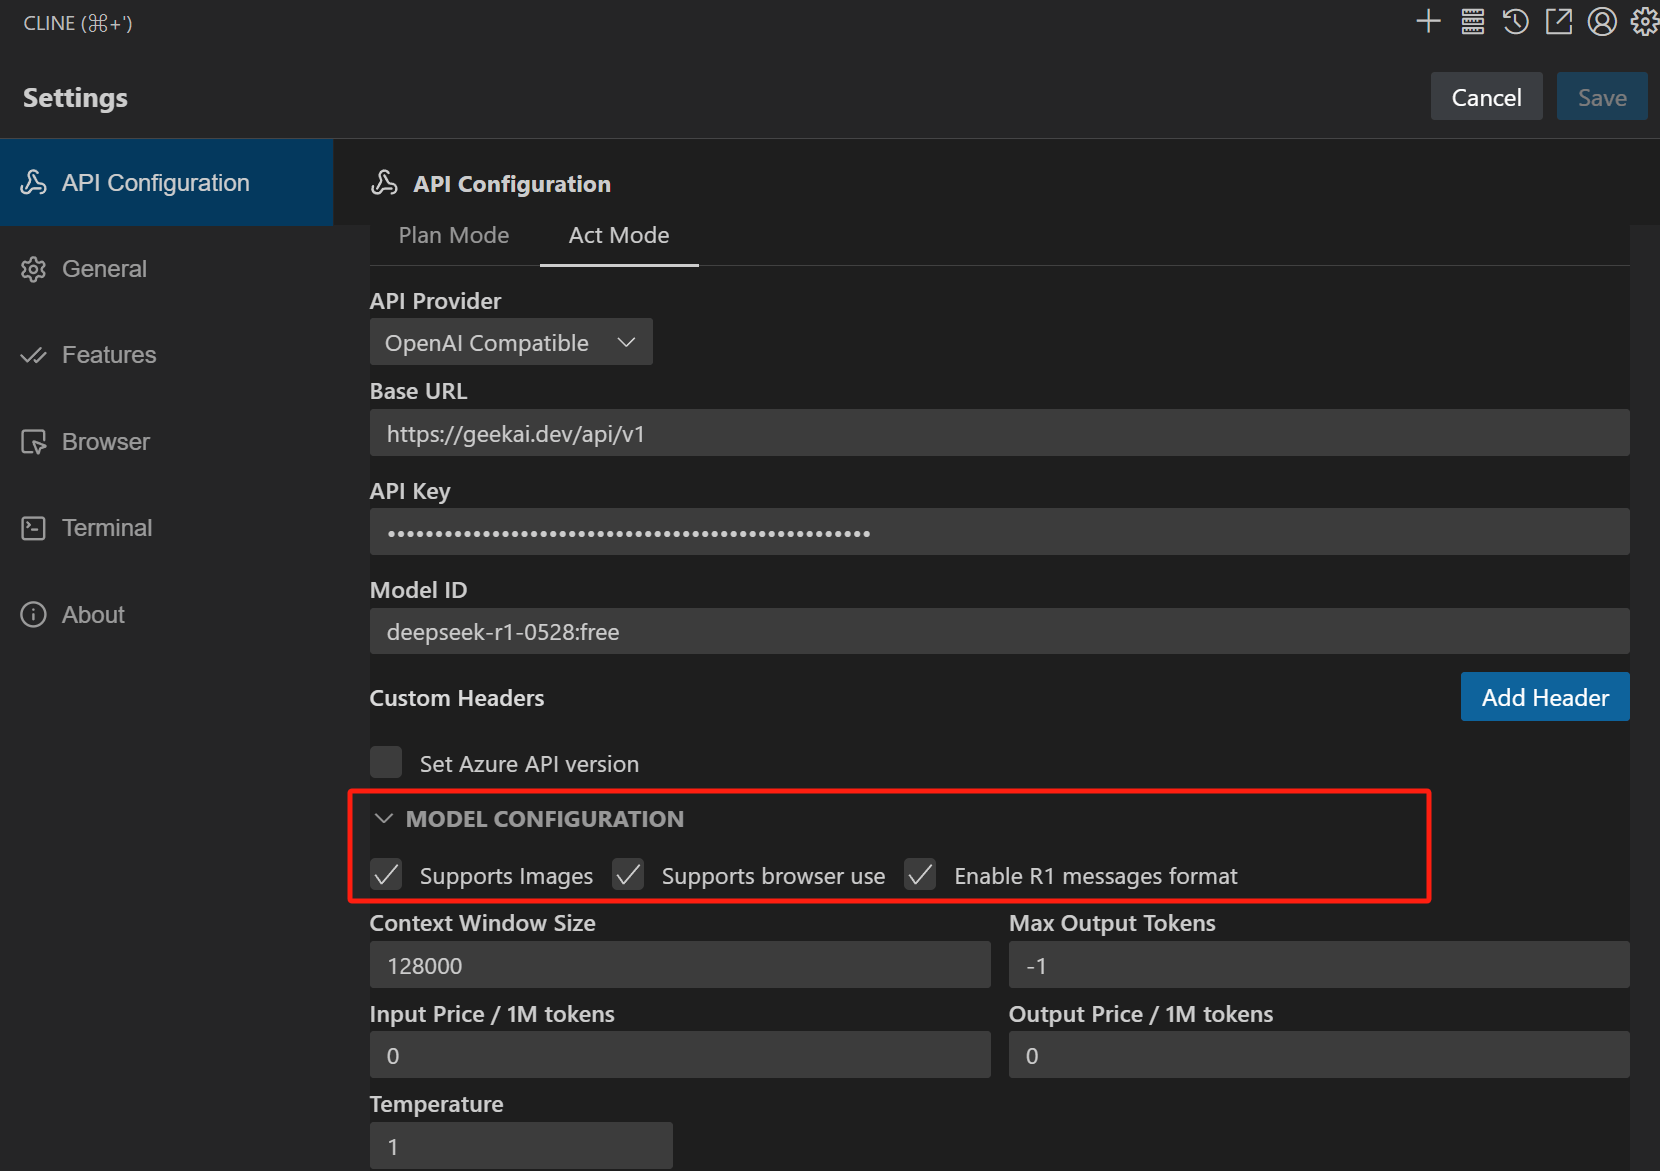The height and width of the screenshot is (1171, 1660).
Task: Disable Enable R1 messages format
Action: [920, 874]
